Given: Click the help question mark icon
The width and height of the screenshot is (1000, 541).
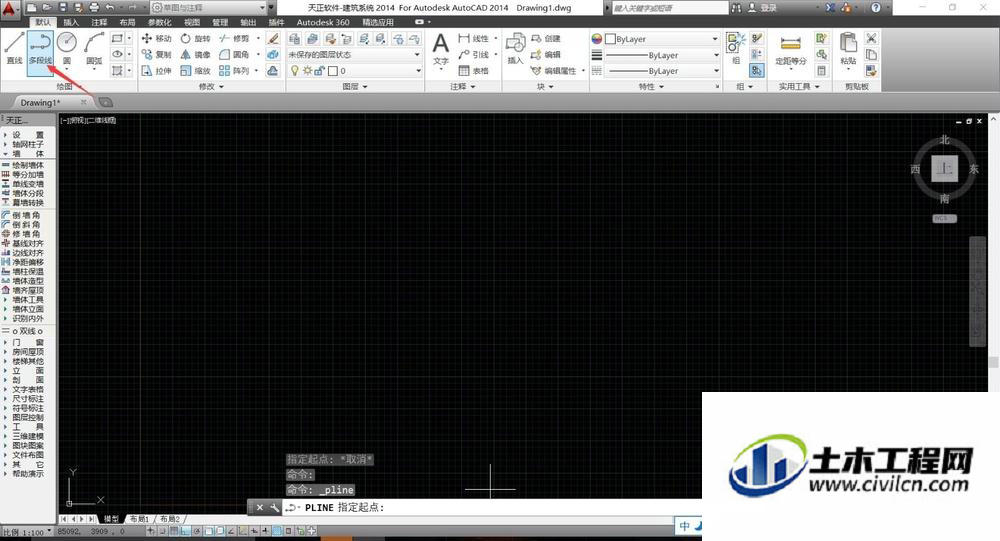Looking at the screenshot, I should [876, 8].
